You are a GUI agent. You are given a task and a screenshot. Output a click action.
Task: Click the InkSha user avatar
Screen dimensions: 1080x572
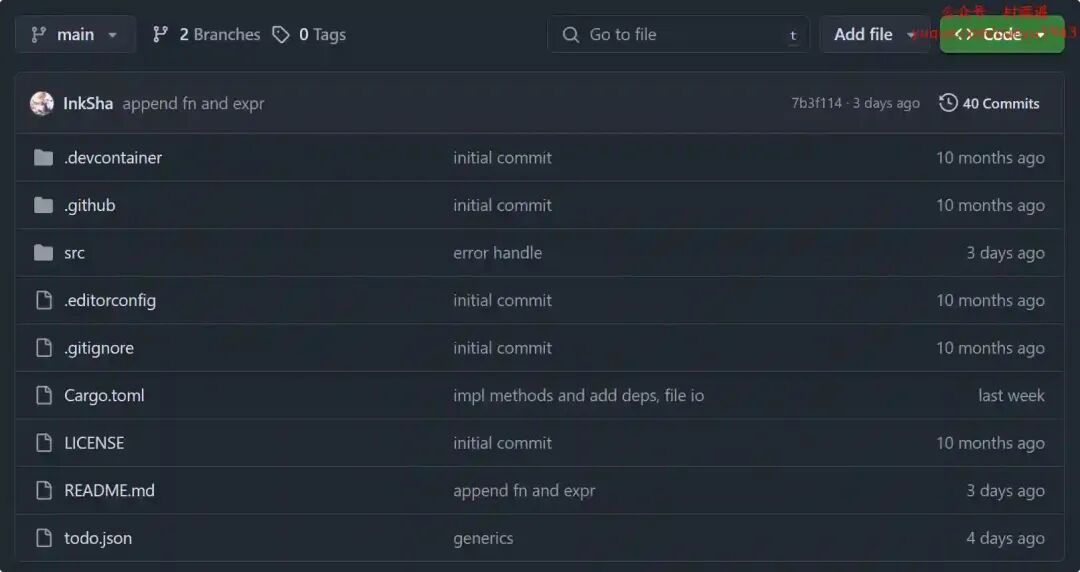42,103
